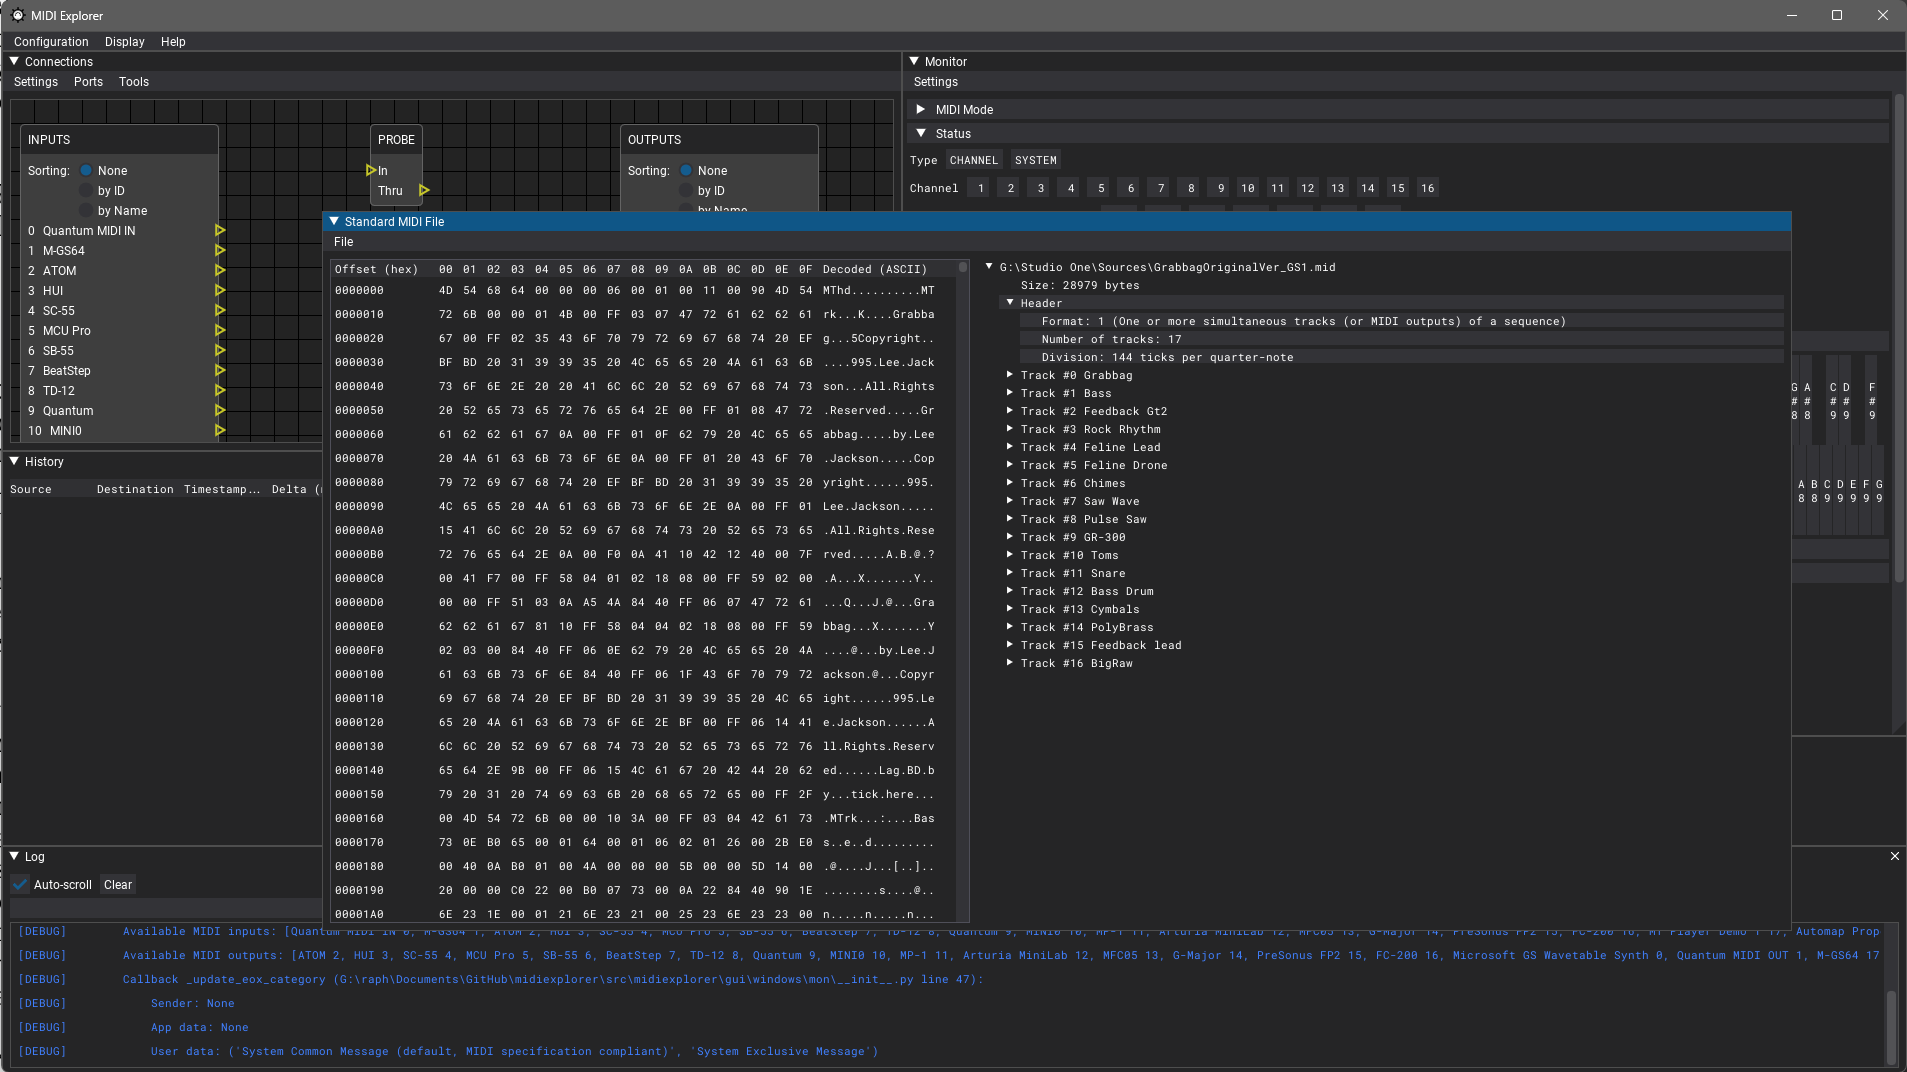The height and width of the screenshot is (1072, 1907).
Task: Click the port icon next to MCU Pro input
Action: point(220,330)
